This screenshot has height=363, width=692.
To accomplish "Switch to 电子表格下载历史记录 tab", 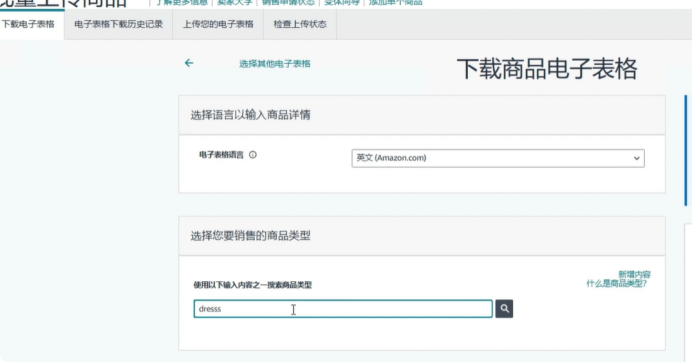I will 118,24.
